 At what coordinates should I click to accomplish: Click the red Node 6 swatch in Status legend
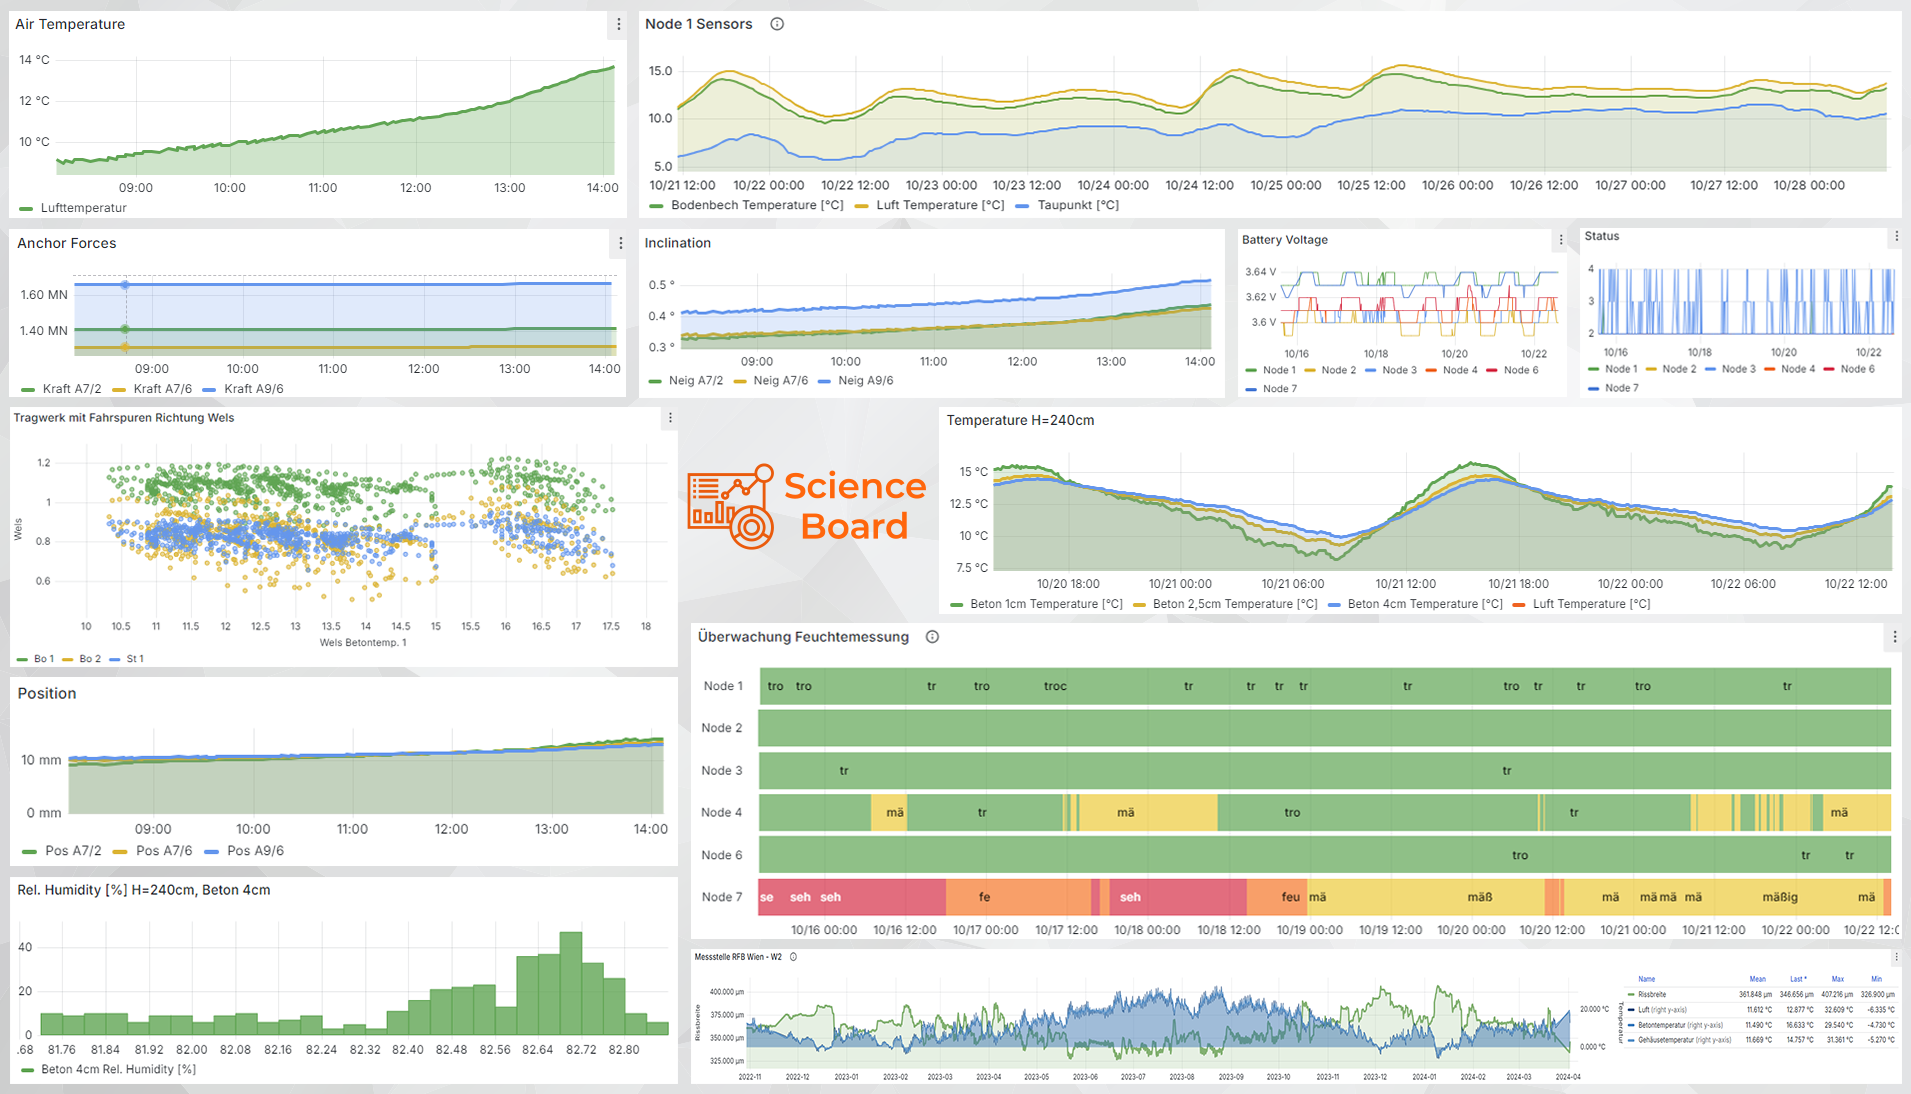1830,369
